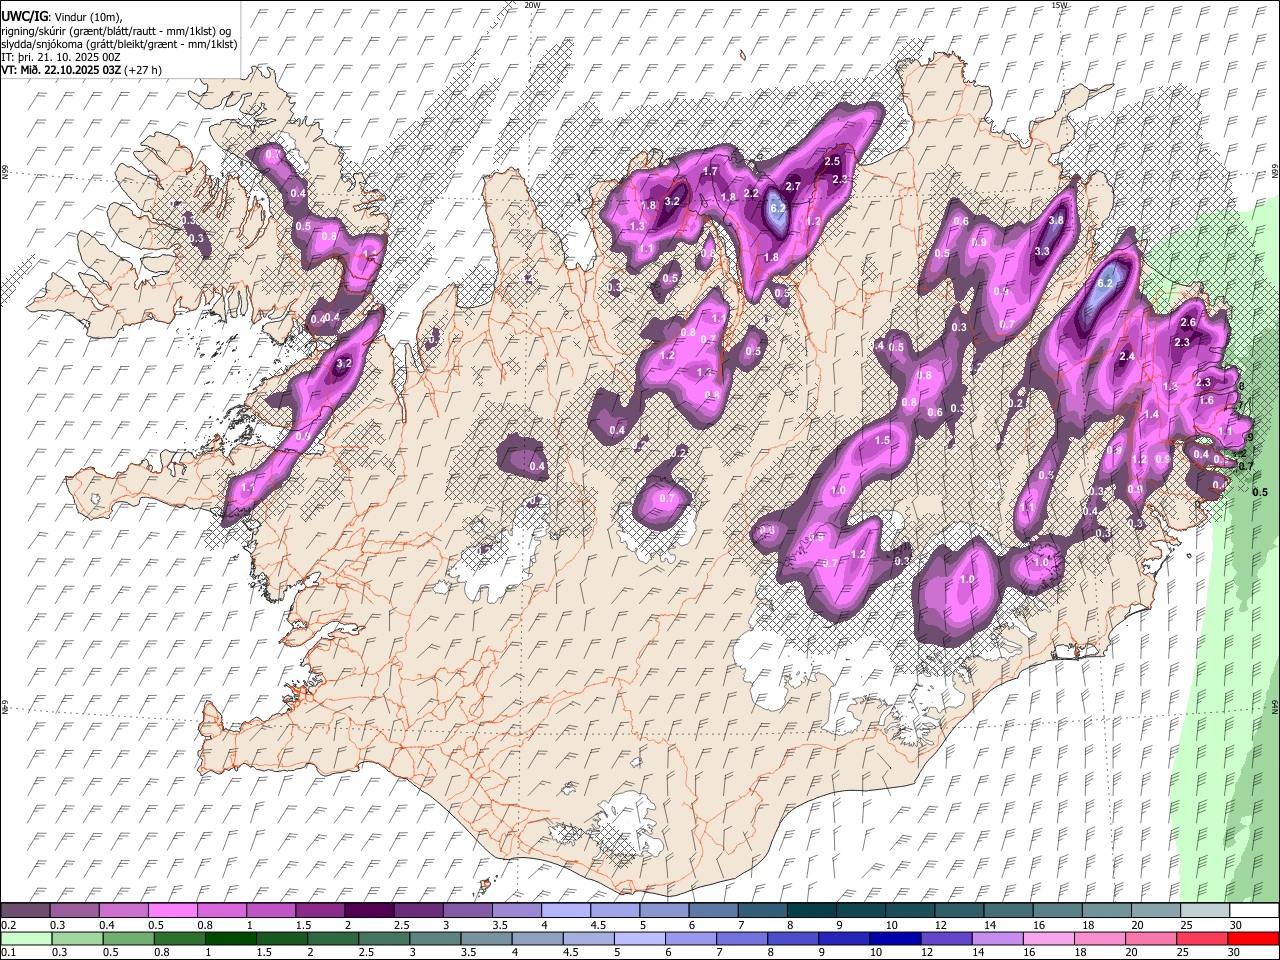Screen dimensions: 1280x960
Task: Click the '2.4' snowfall value on the map
Action: click(1127, 357)
